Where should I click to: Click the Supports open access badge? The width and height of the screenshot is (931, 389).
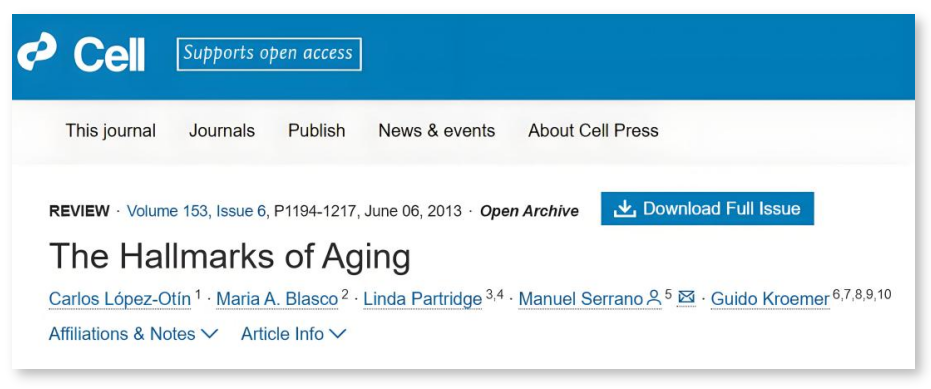pos(269,54)
